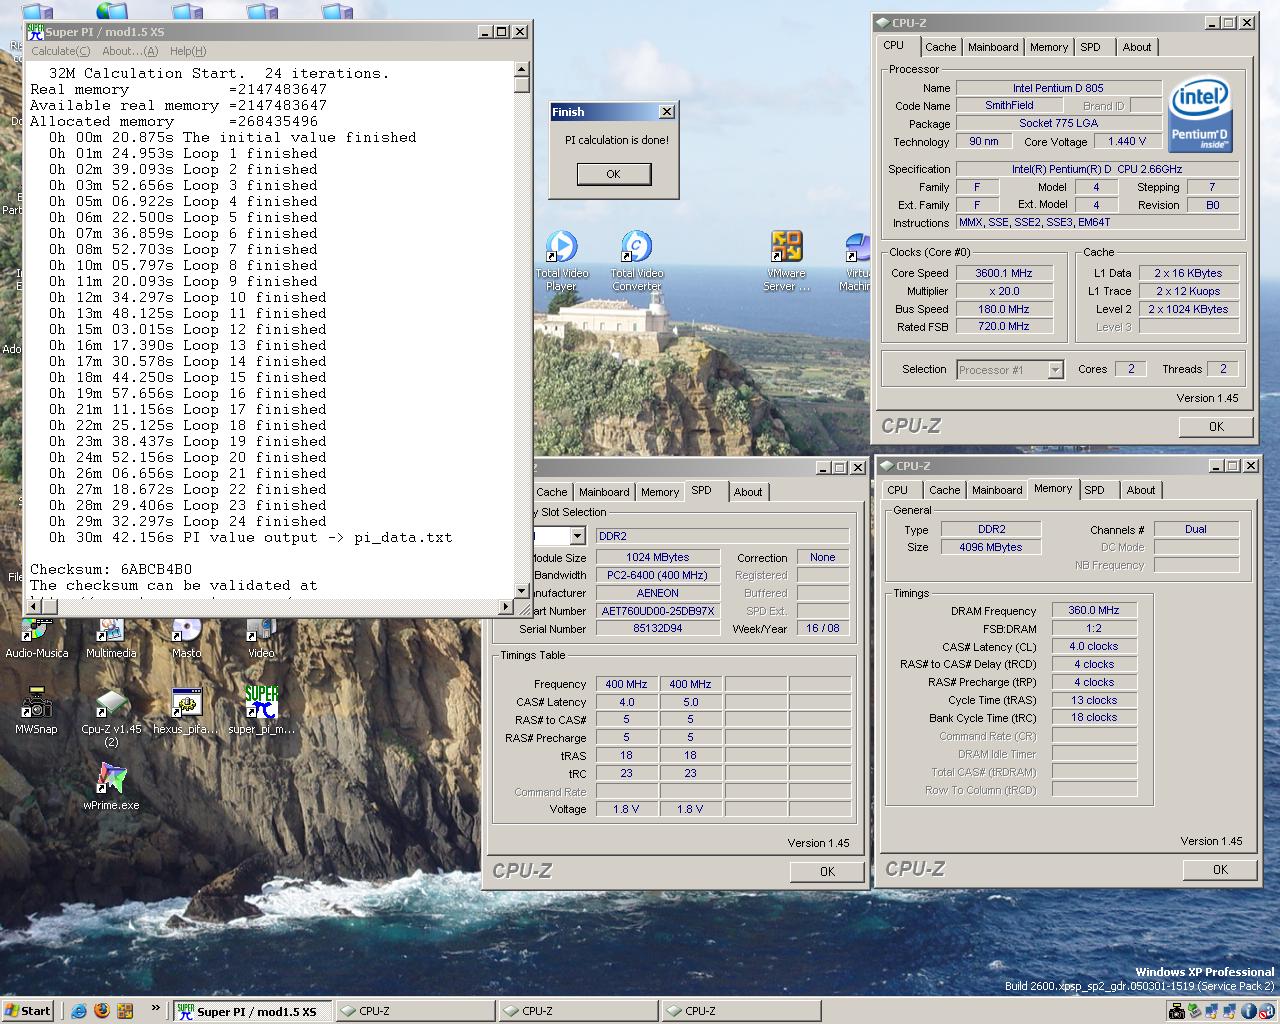
Task: Click the Super PI title bar icon
Action: 35,32
